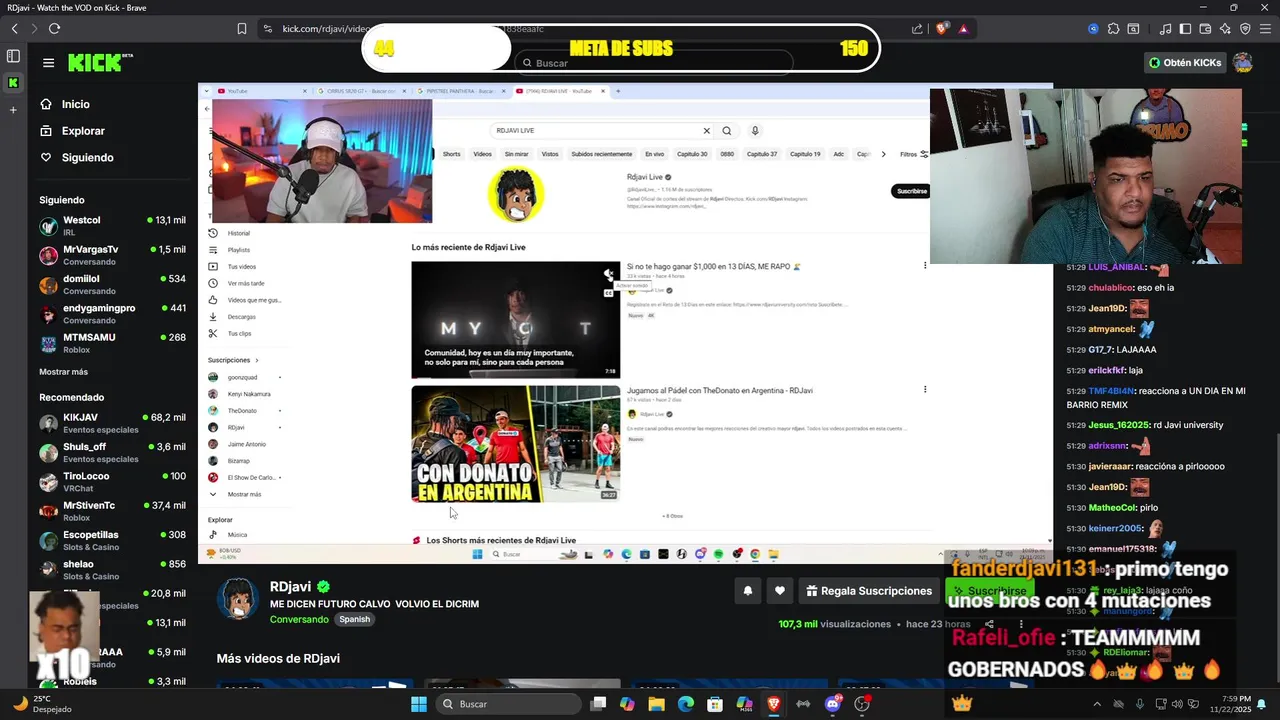This screenshot has height=720, width=1280.
Task: Bookmark this page in Brave
Action: pos(241,29)
